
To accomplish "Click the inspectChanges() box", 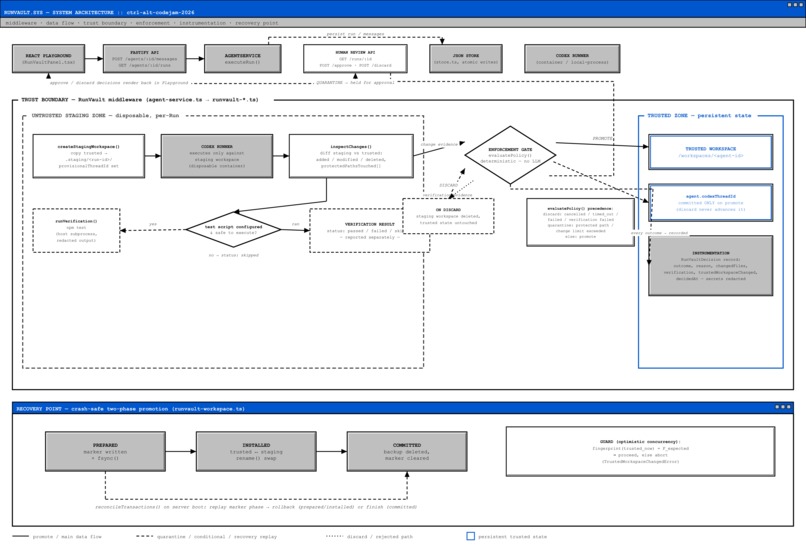I will pos(351,156).
